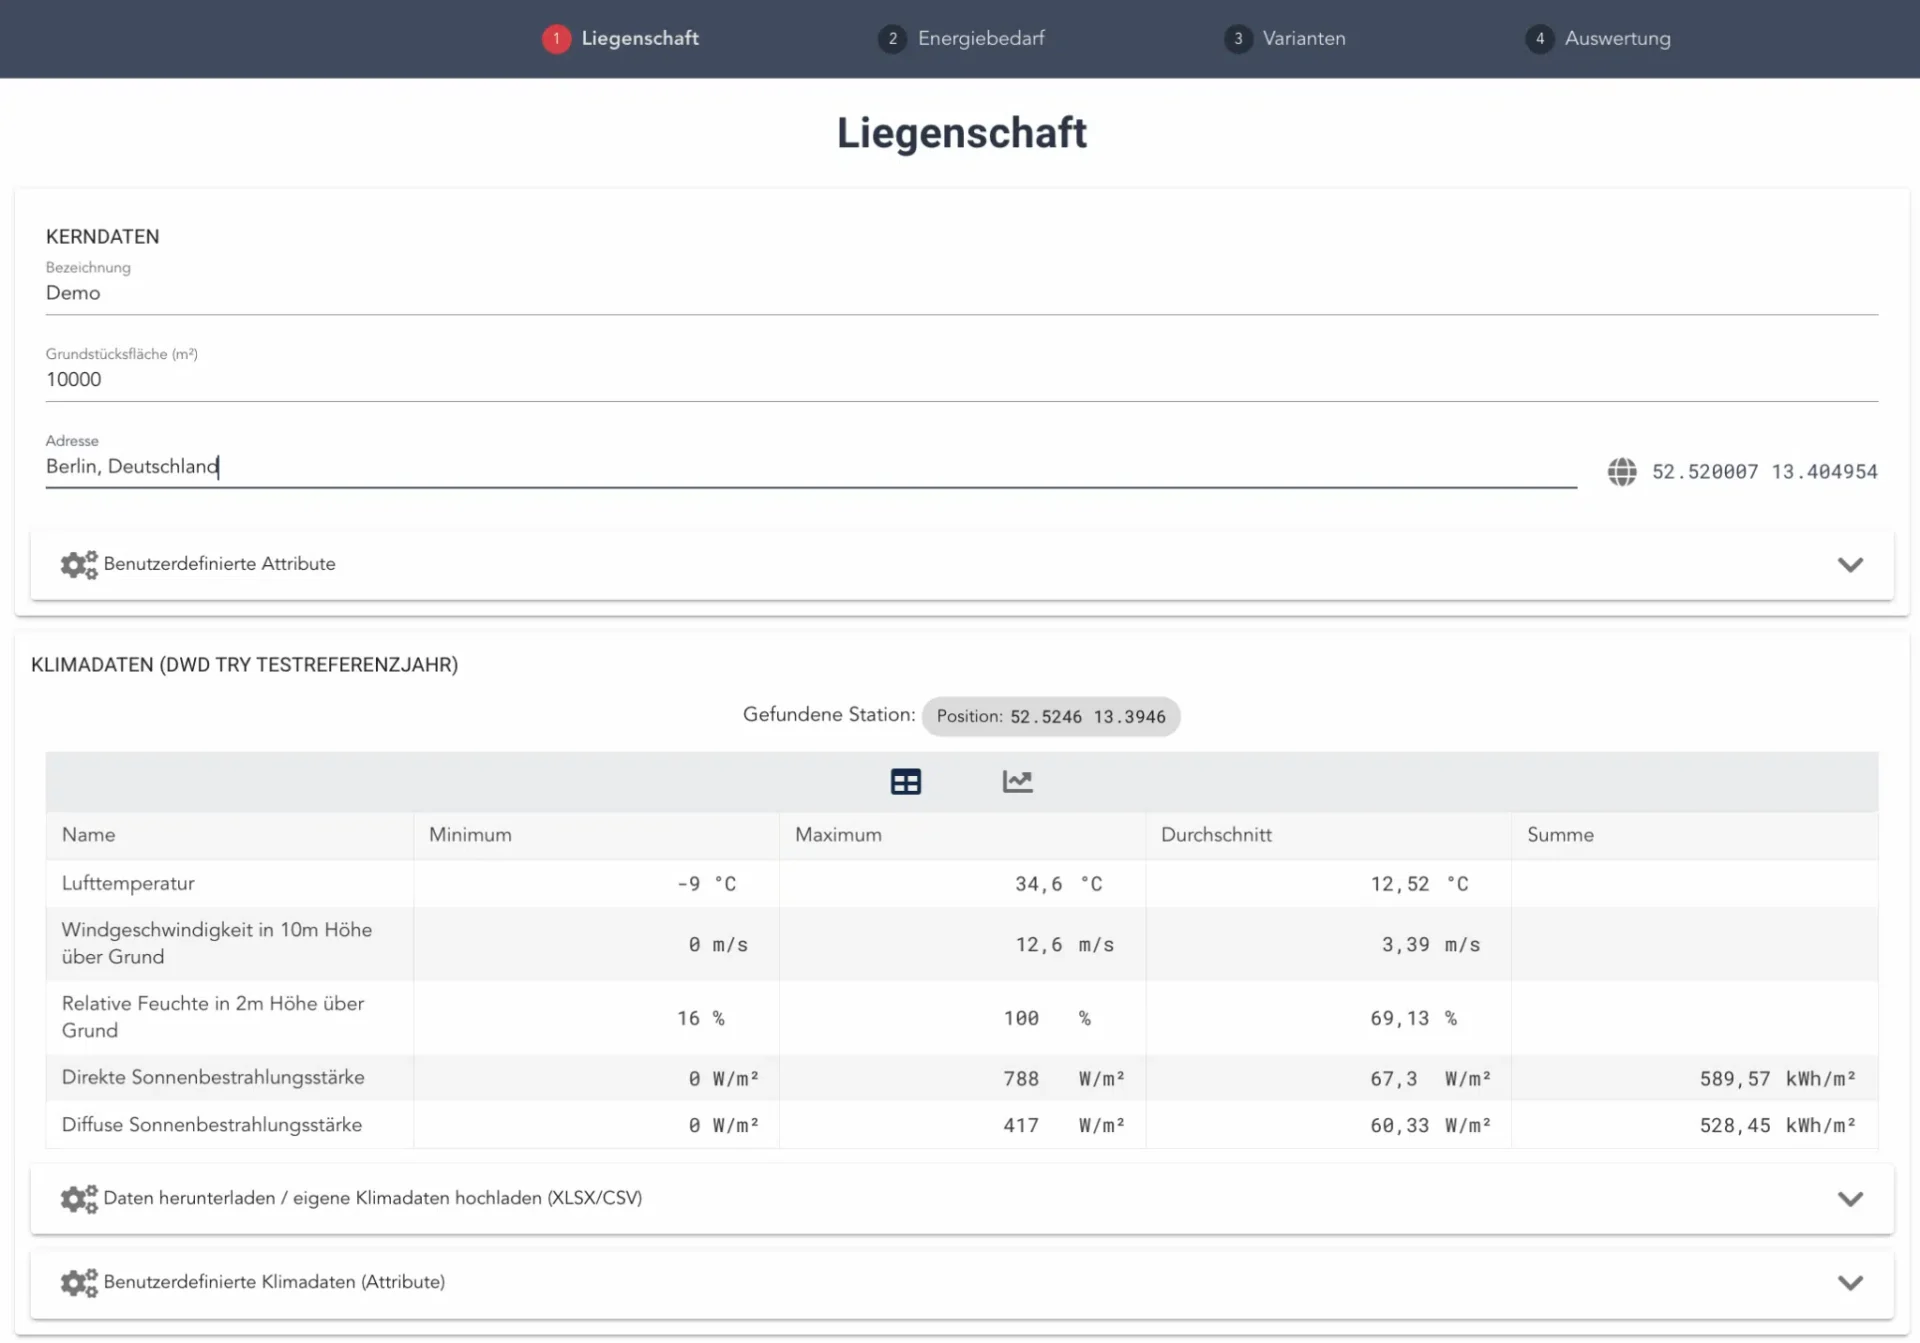
Task: Click step 1 red circle badge
Action: 556,39
